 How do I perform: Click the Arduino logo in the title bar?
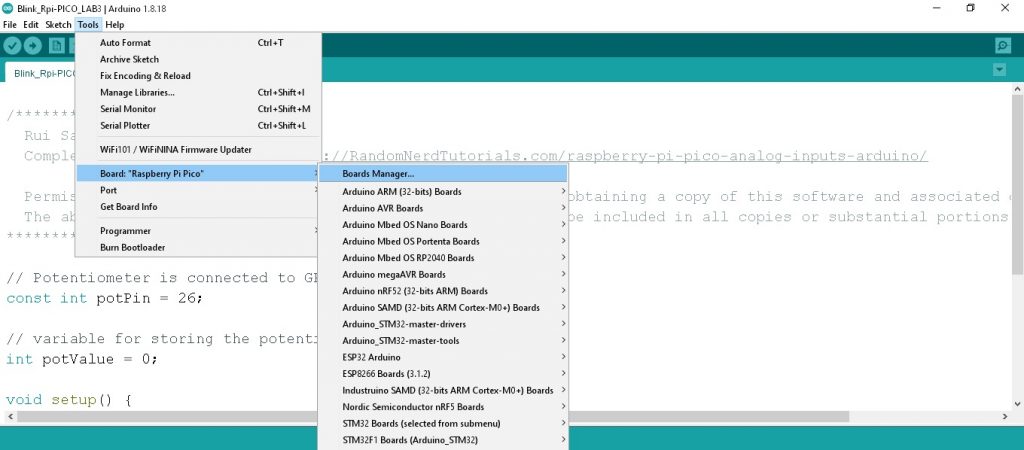coord(8,8)
